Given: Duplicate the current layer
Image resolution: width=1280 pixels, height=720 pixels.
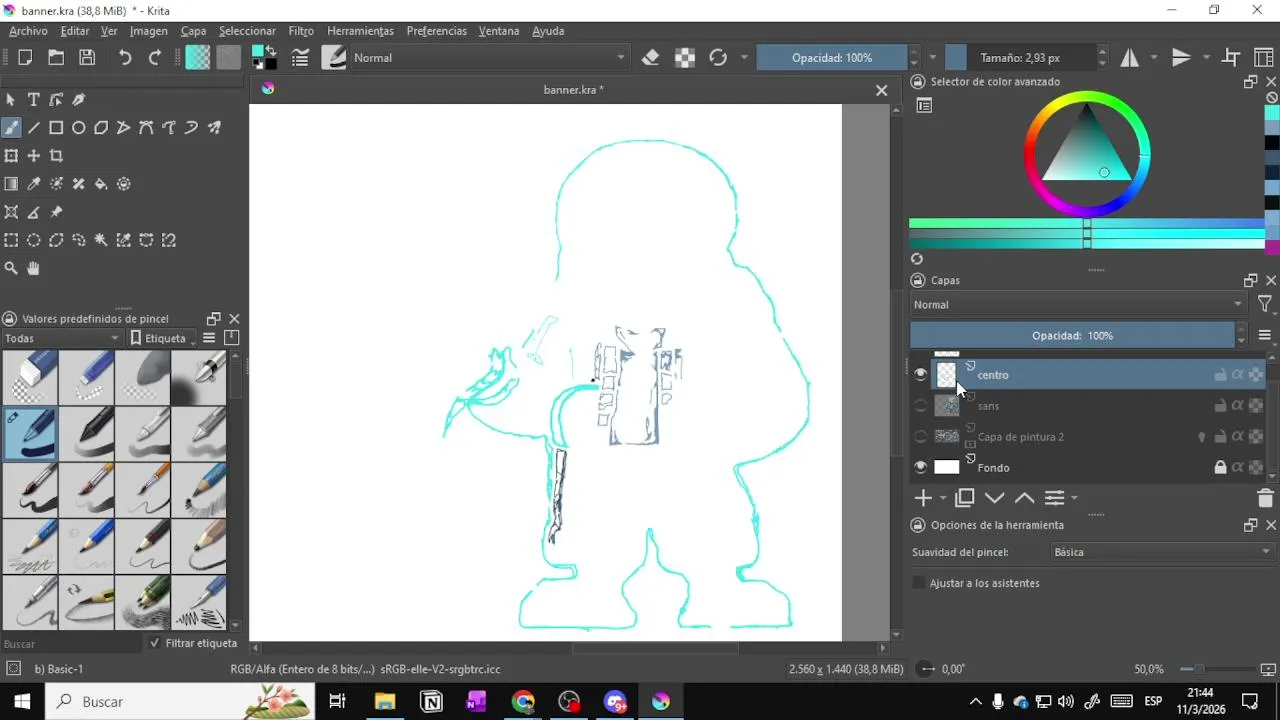Looking at the screenshot, I should click(x=965, y=497).
